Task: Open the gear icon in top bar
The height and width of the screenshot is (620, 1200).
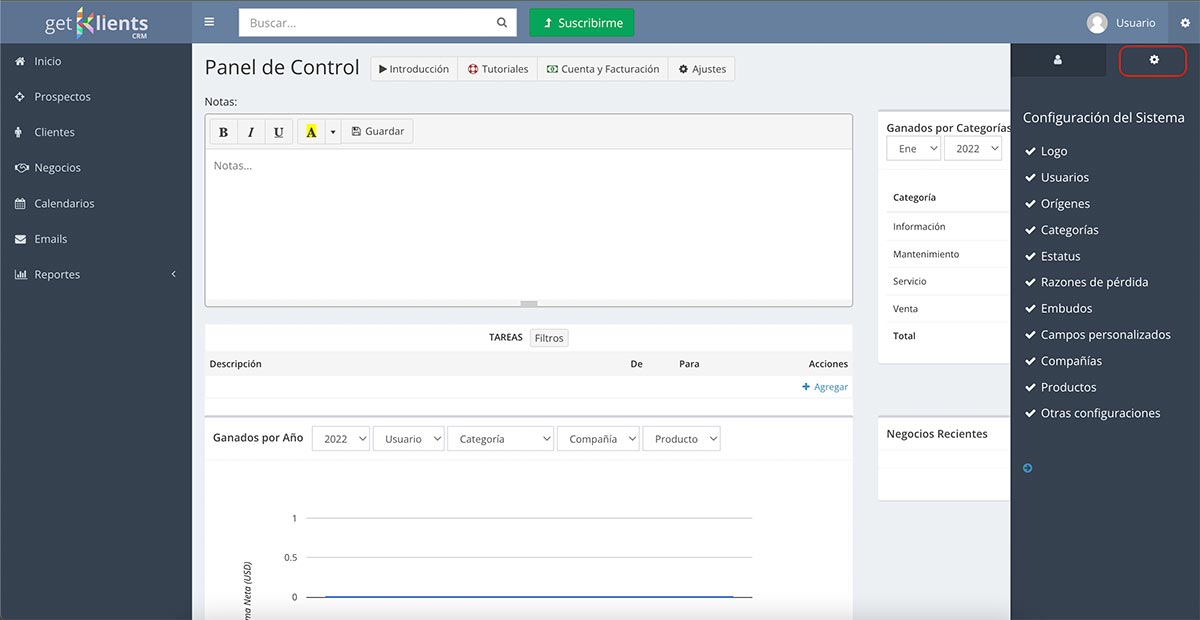Action: click(1185, 23)
